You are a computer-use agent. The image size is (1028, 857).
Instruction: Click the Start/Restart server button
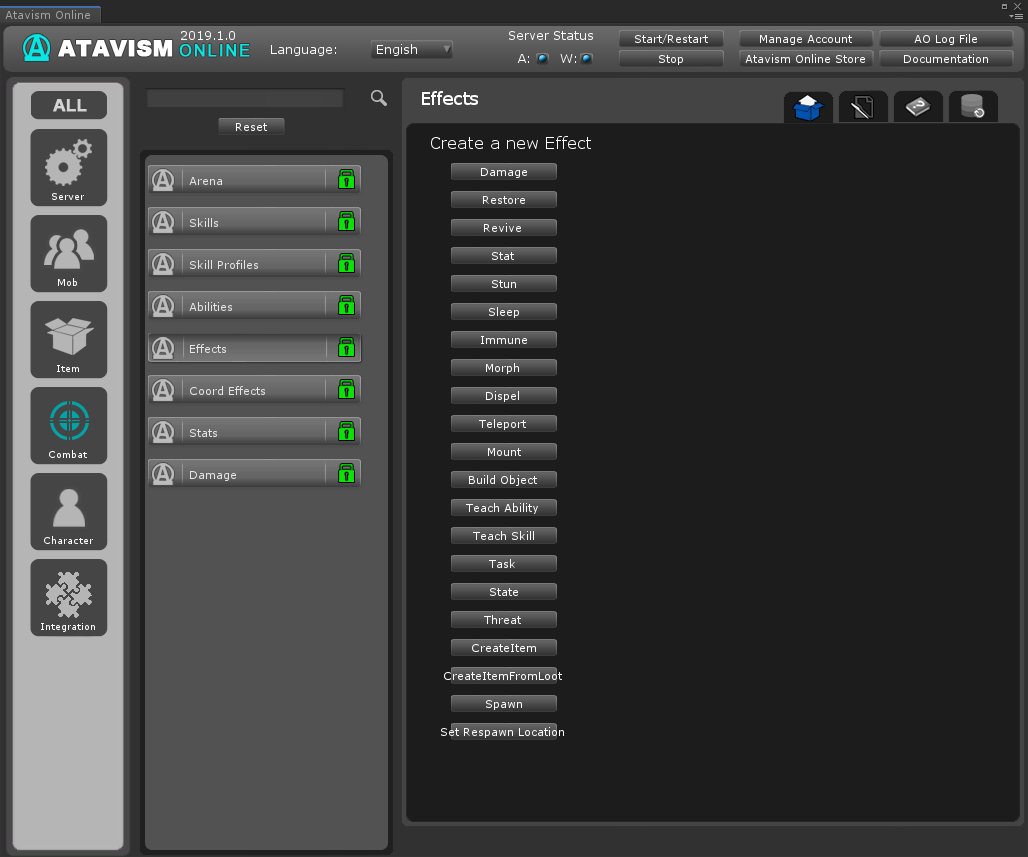click(670, 39)
